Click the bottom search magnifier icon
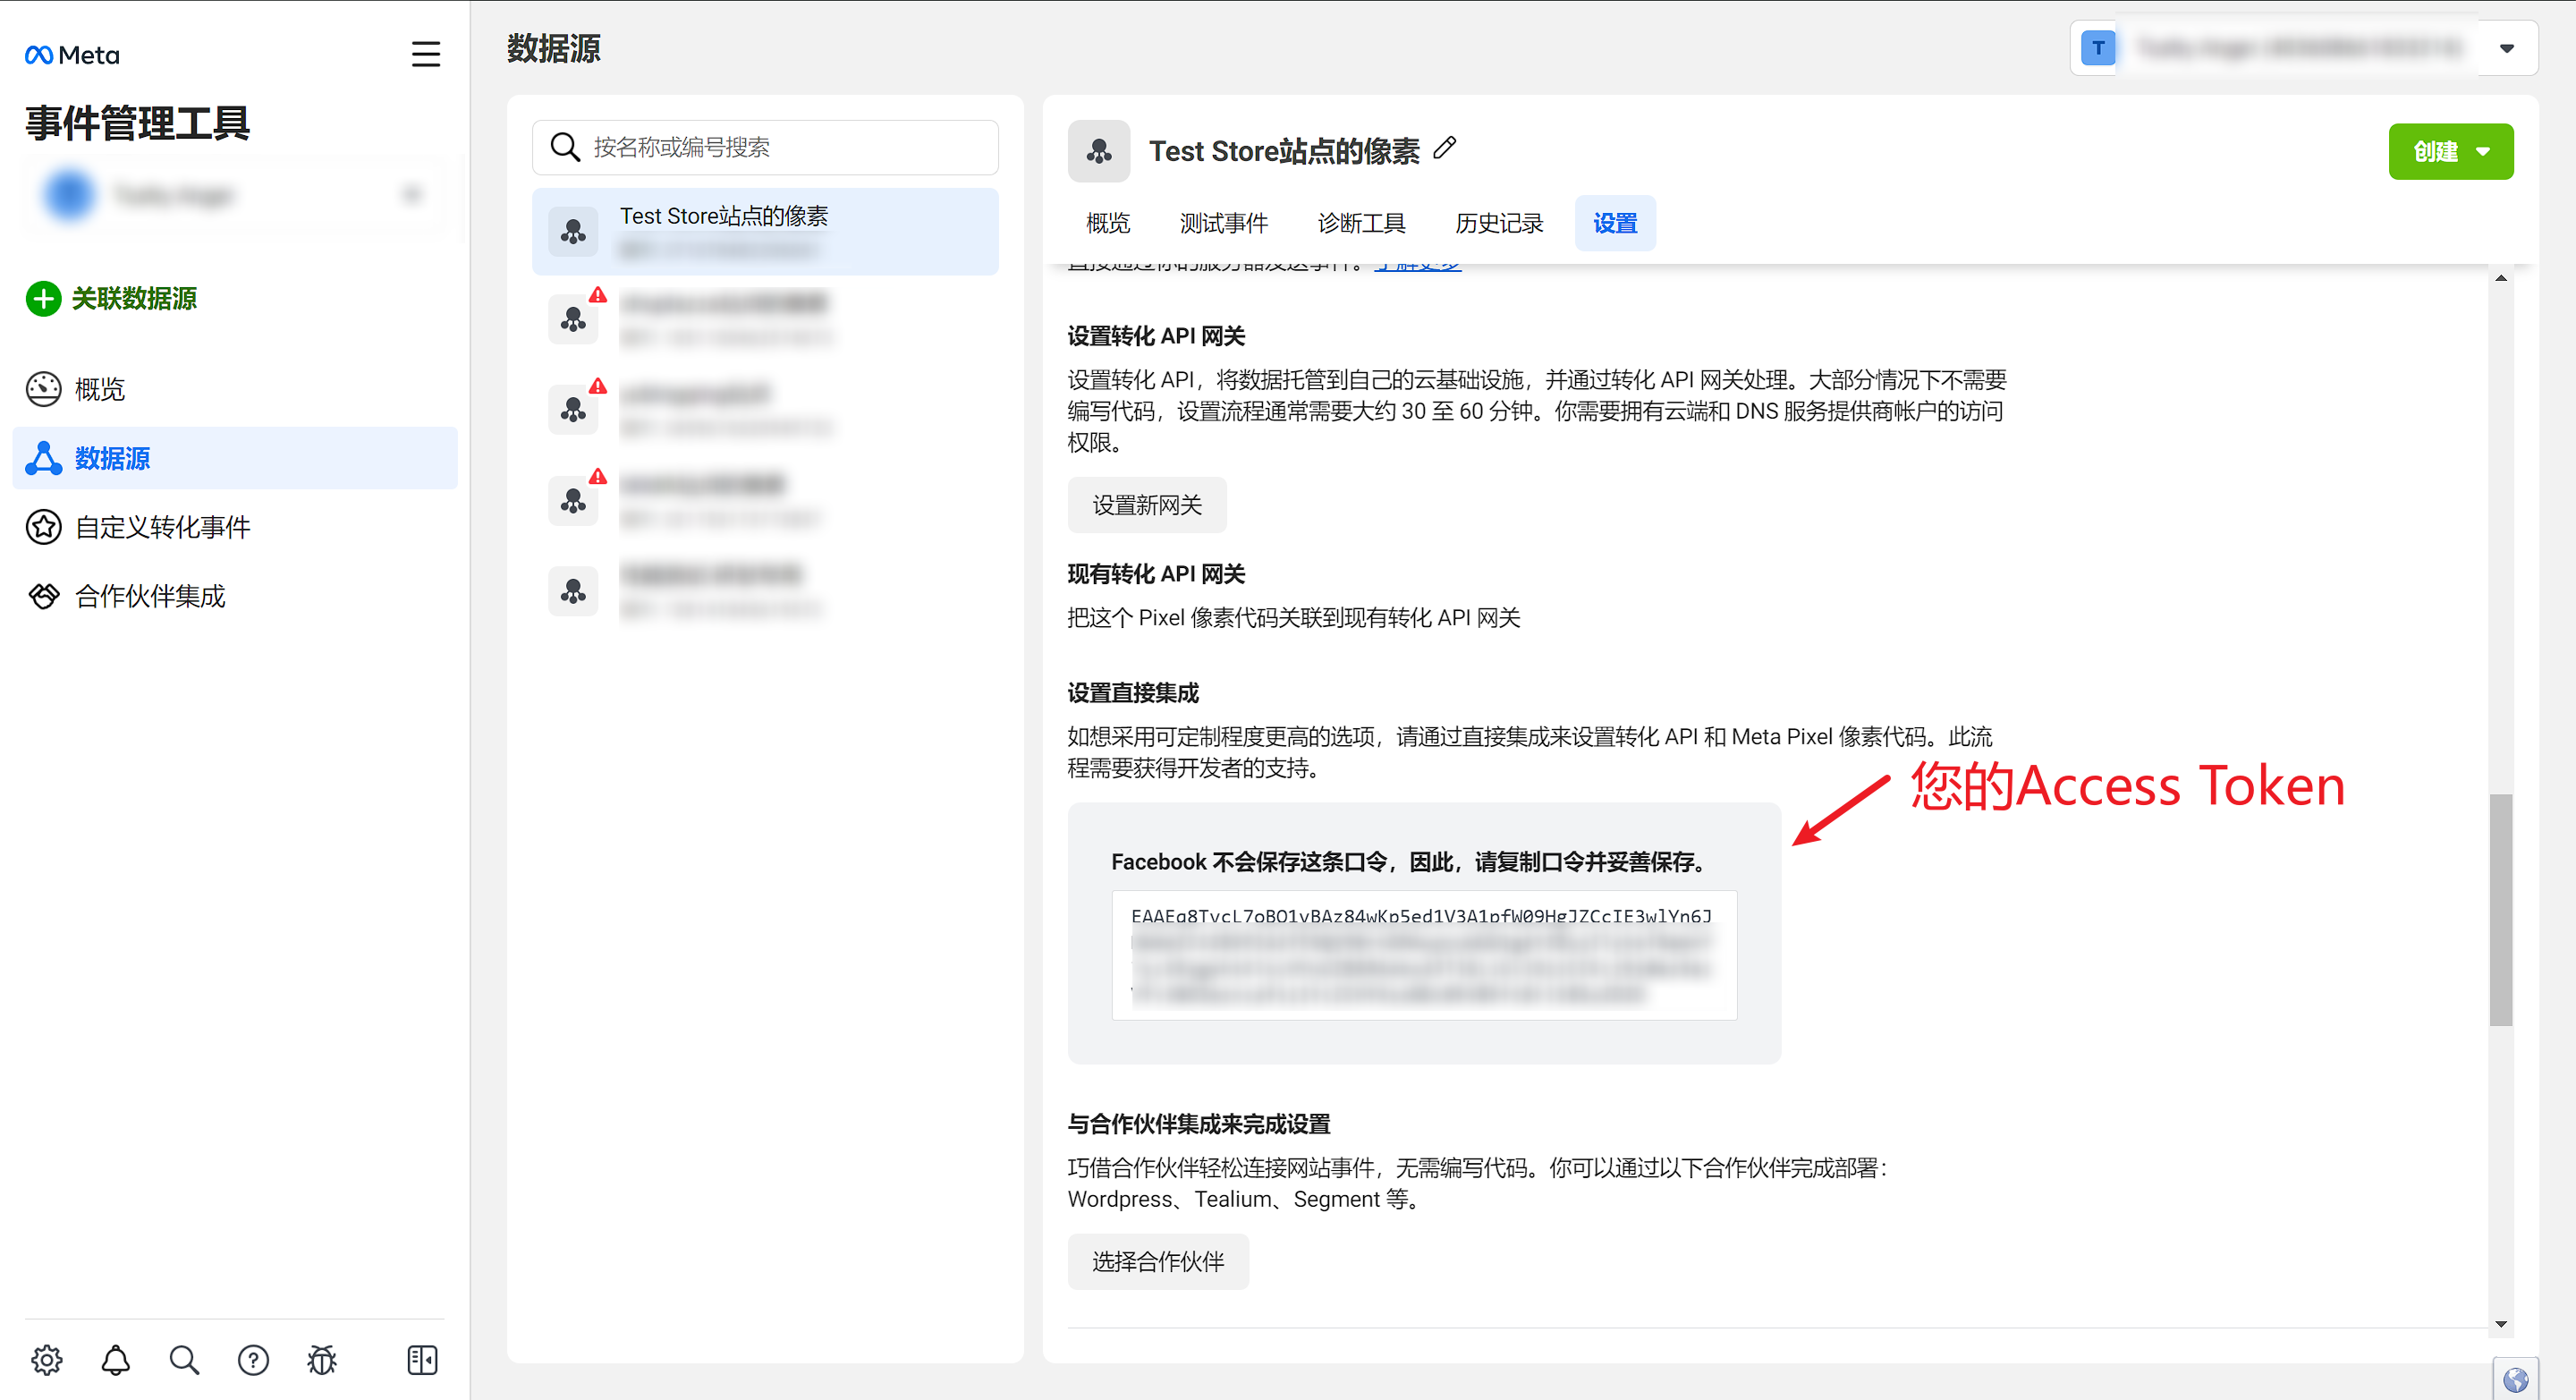The image size is (2576, 1400). [184, 1360]
